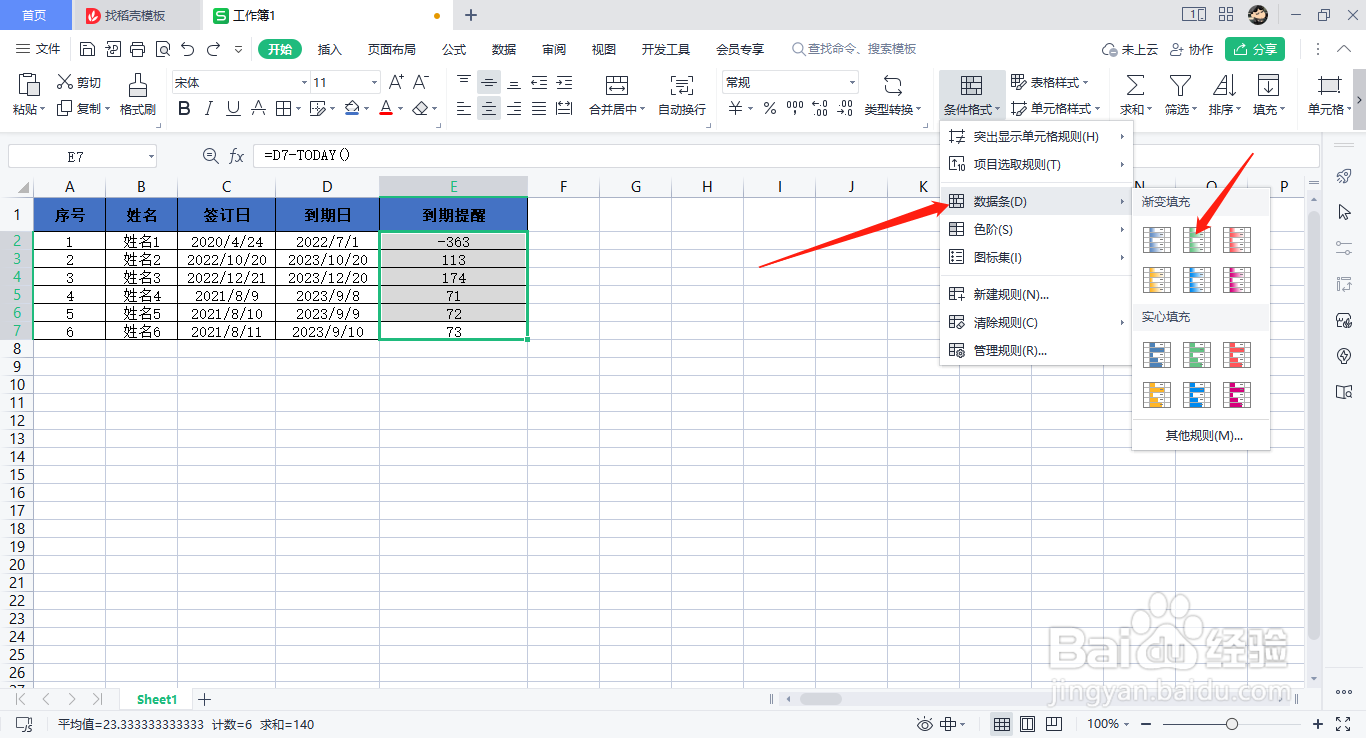
Task: Switch to the Page Layout (页面布局) tab
Action: click(391, 49)
